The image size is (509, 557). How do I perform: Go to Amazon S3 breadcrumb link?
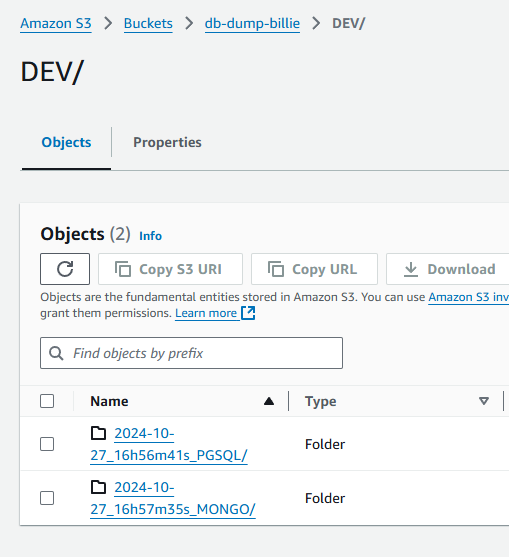coord(56,23)
